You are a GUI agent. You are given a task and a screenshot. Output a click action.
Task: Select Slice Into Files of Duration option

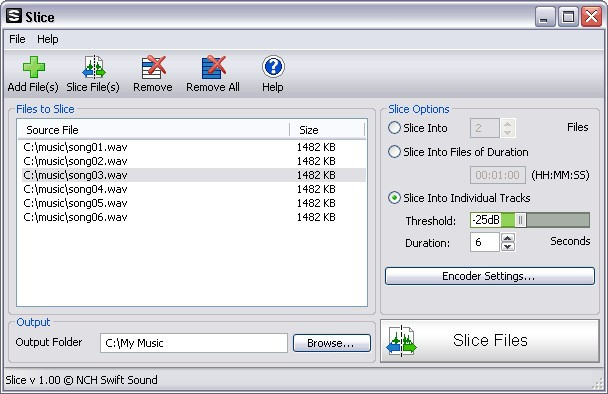pos(394,152)
